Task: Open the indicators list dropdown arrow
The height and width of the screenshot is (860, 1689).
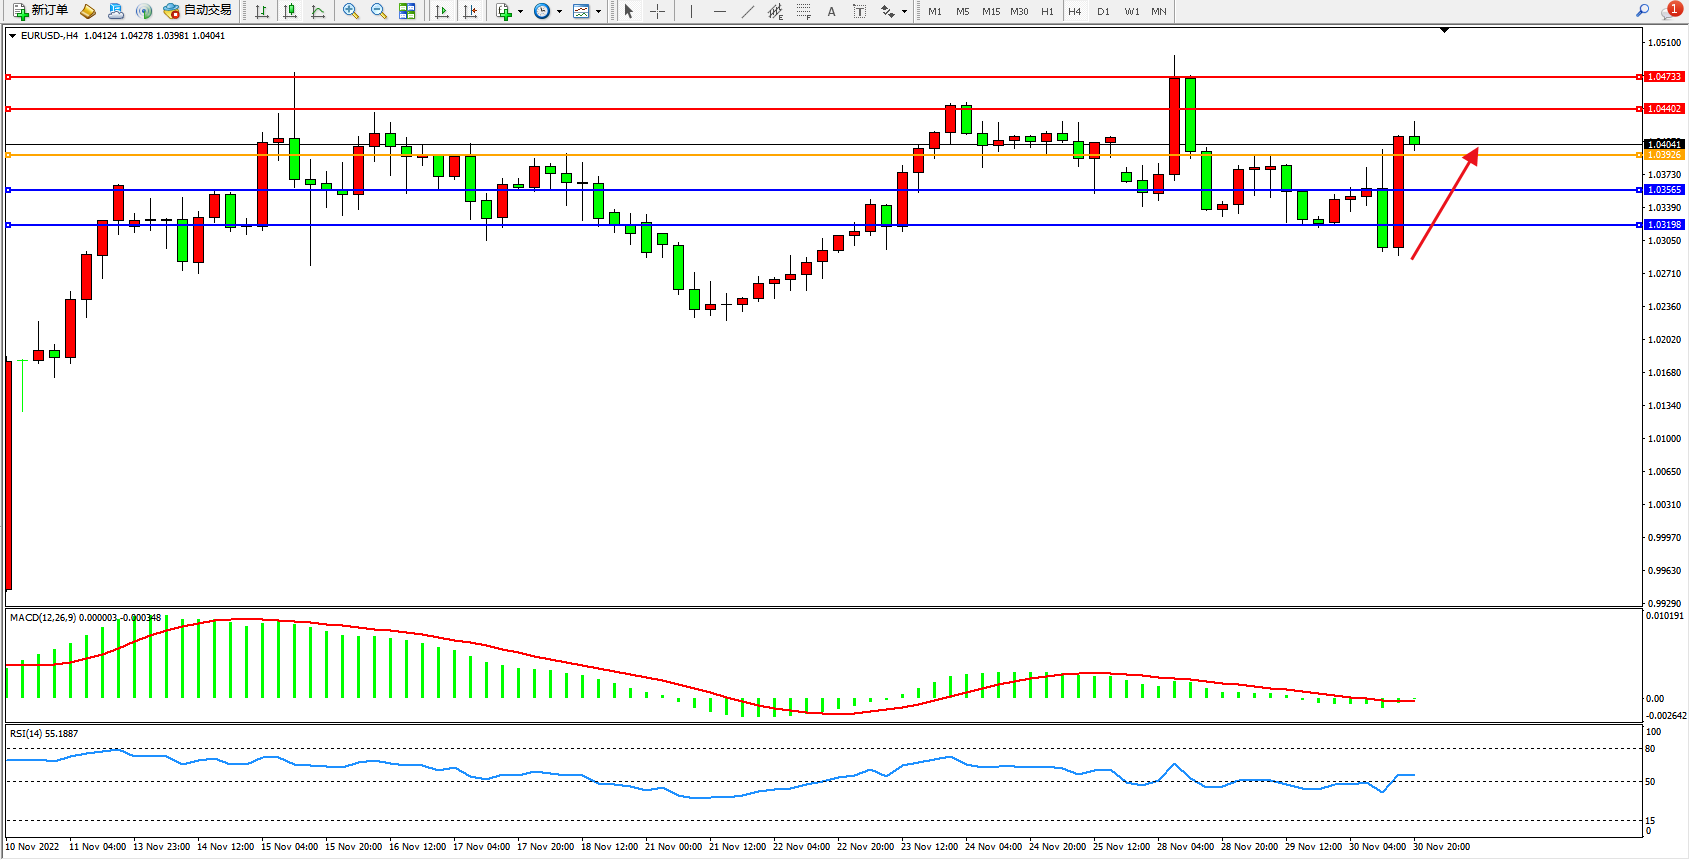Action: tap(520, 12)
